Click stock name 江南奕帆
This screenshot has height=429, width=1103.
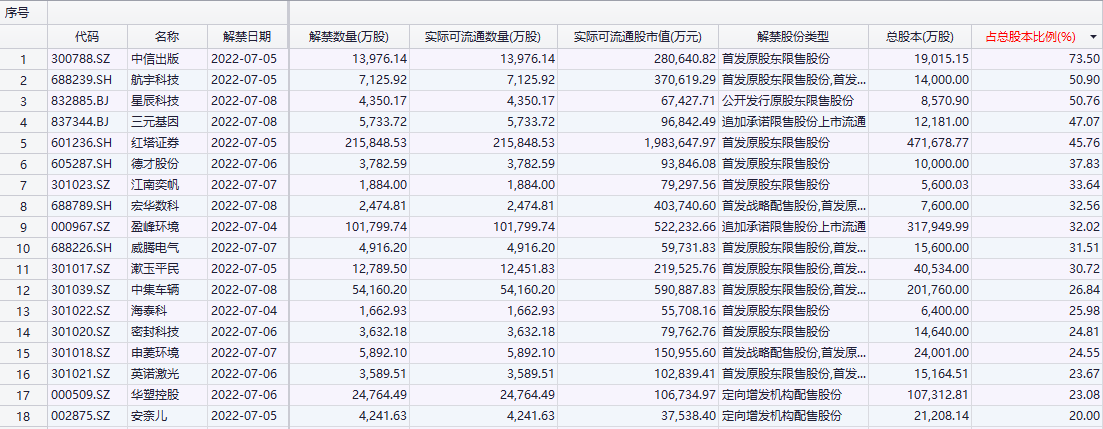[155, 186]
